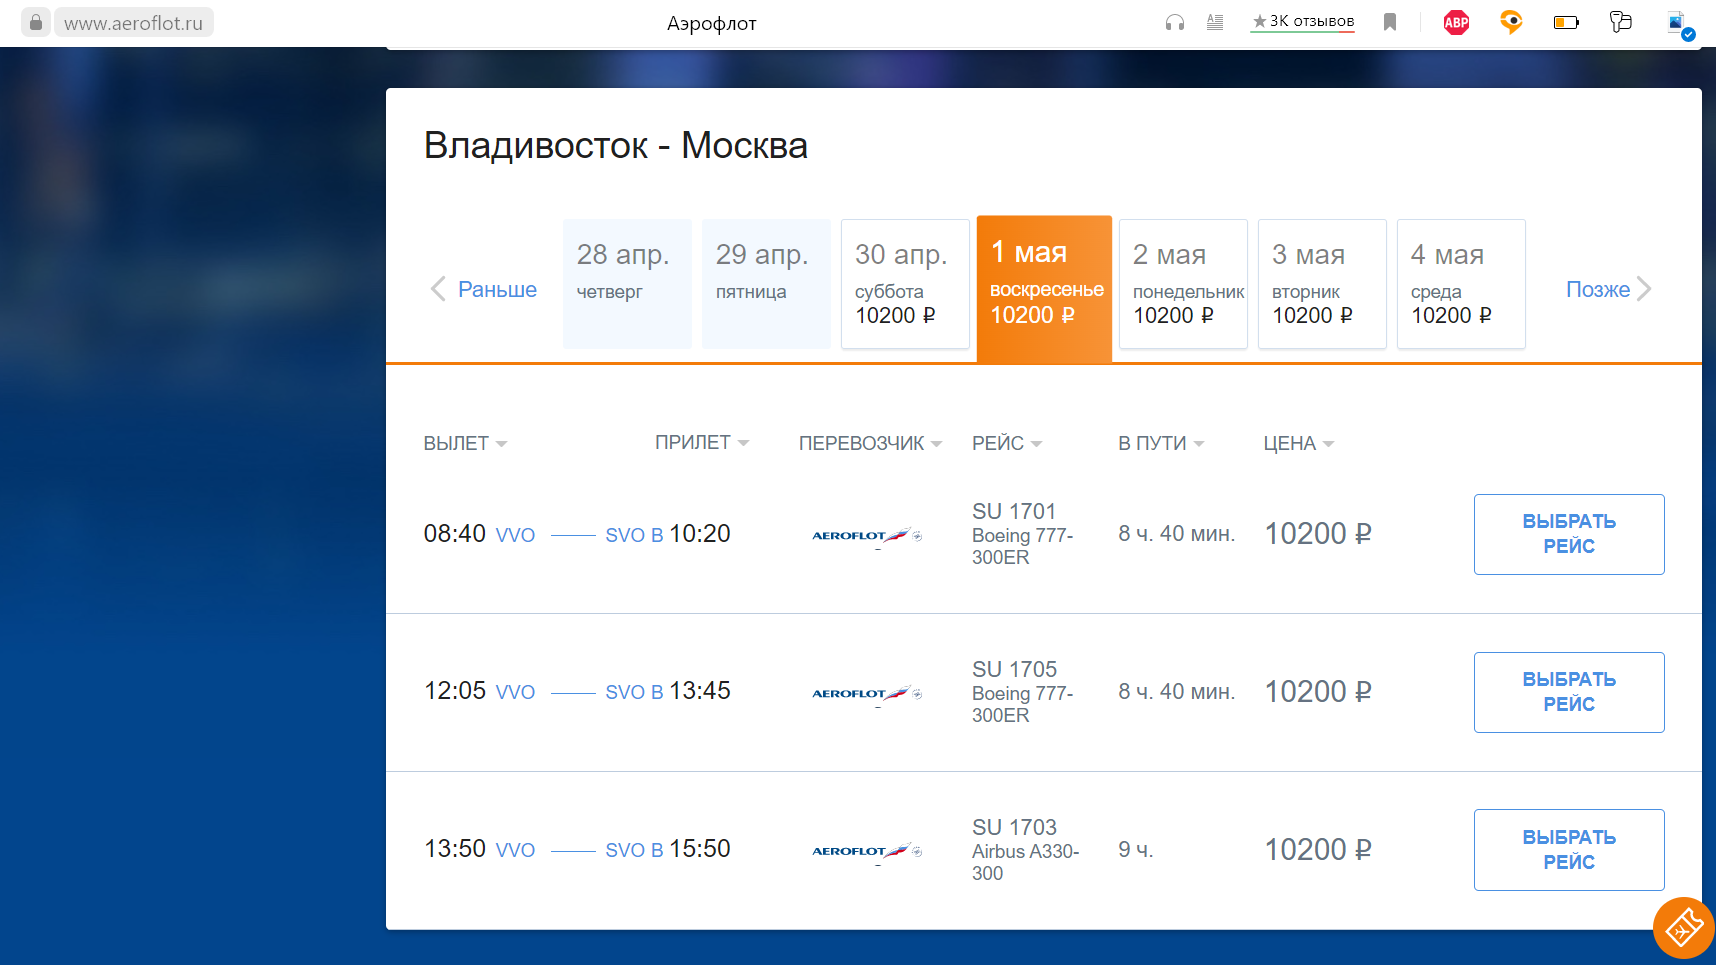1716x965 pixels.
Task: Open reader mode icon in toolbar
Action: tap(1215, 22)
